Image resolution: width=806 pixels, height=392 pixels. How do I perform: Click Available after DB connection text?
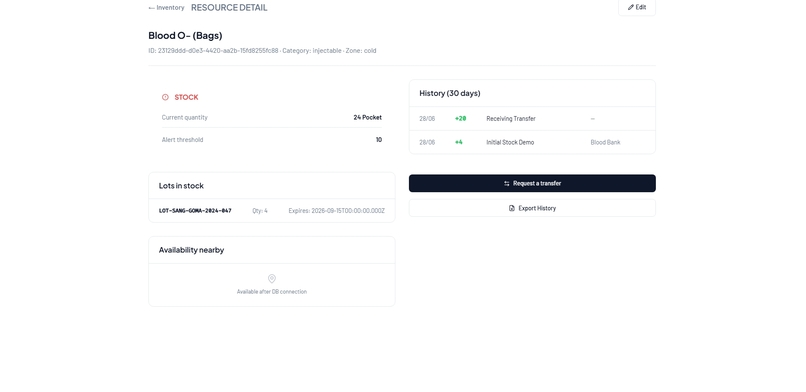272,292
